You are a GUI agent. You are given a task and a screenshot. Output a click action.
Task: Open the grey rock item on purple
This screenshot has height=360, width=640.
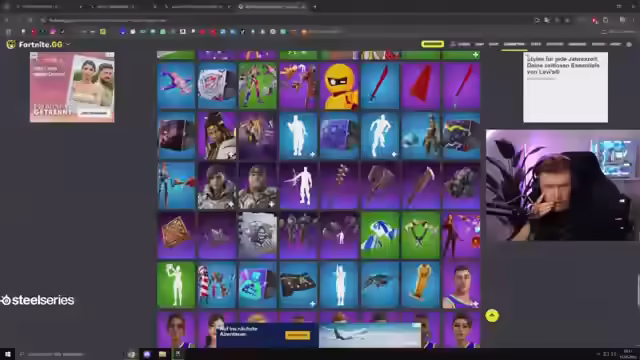click(x=461, y=186)
